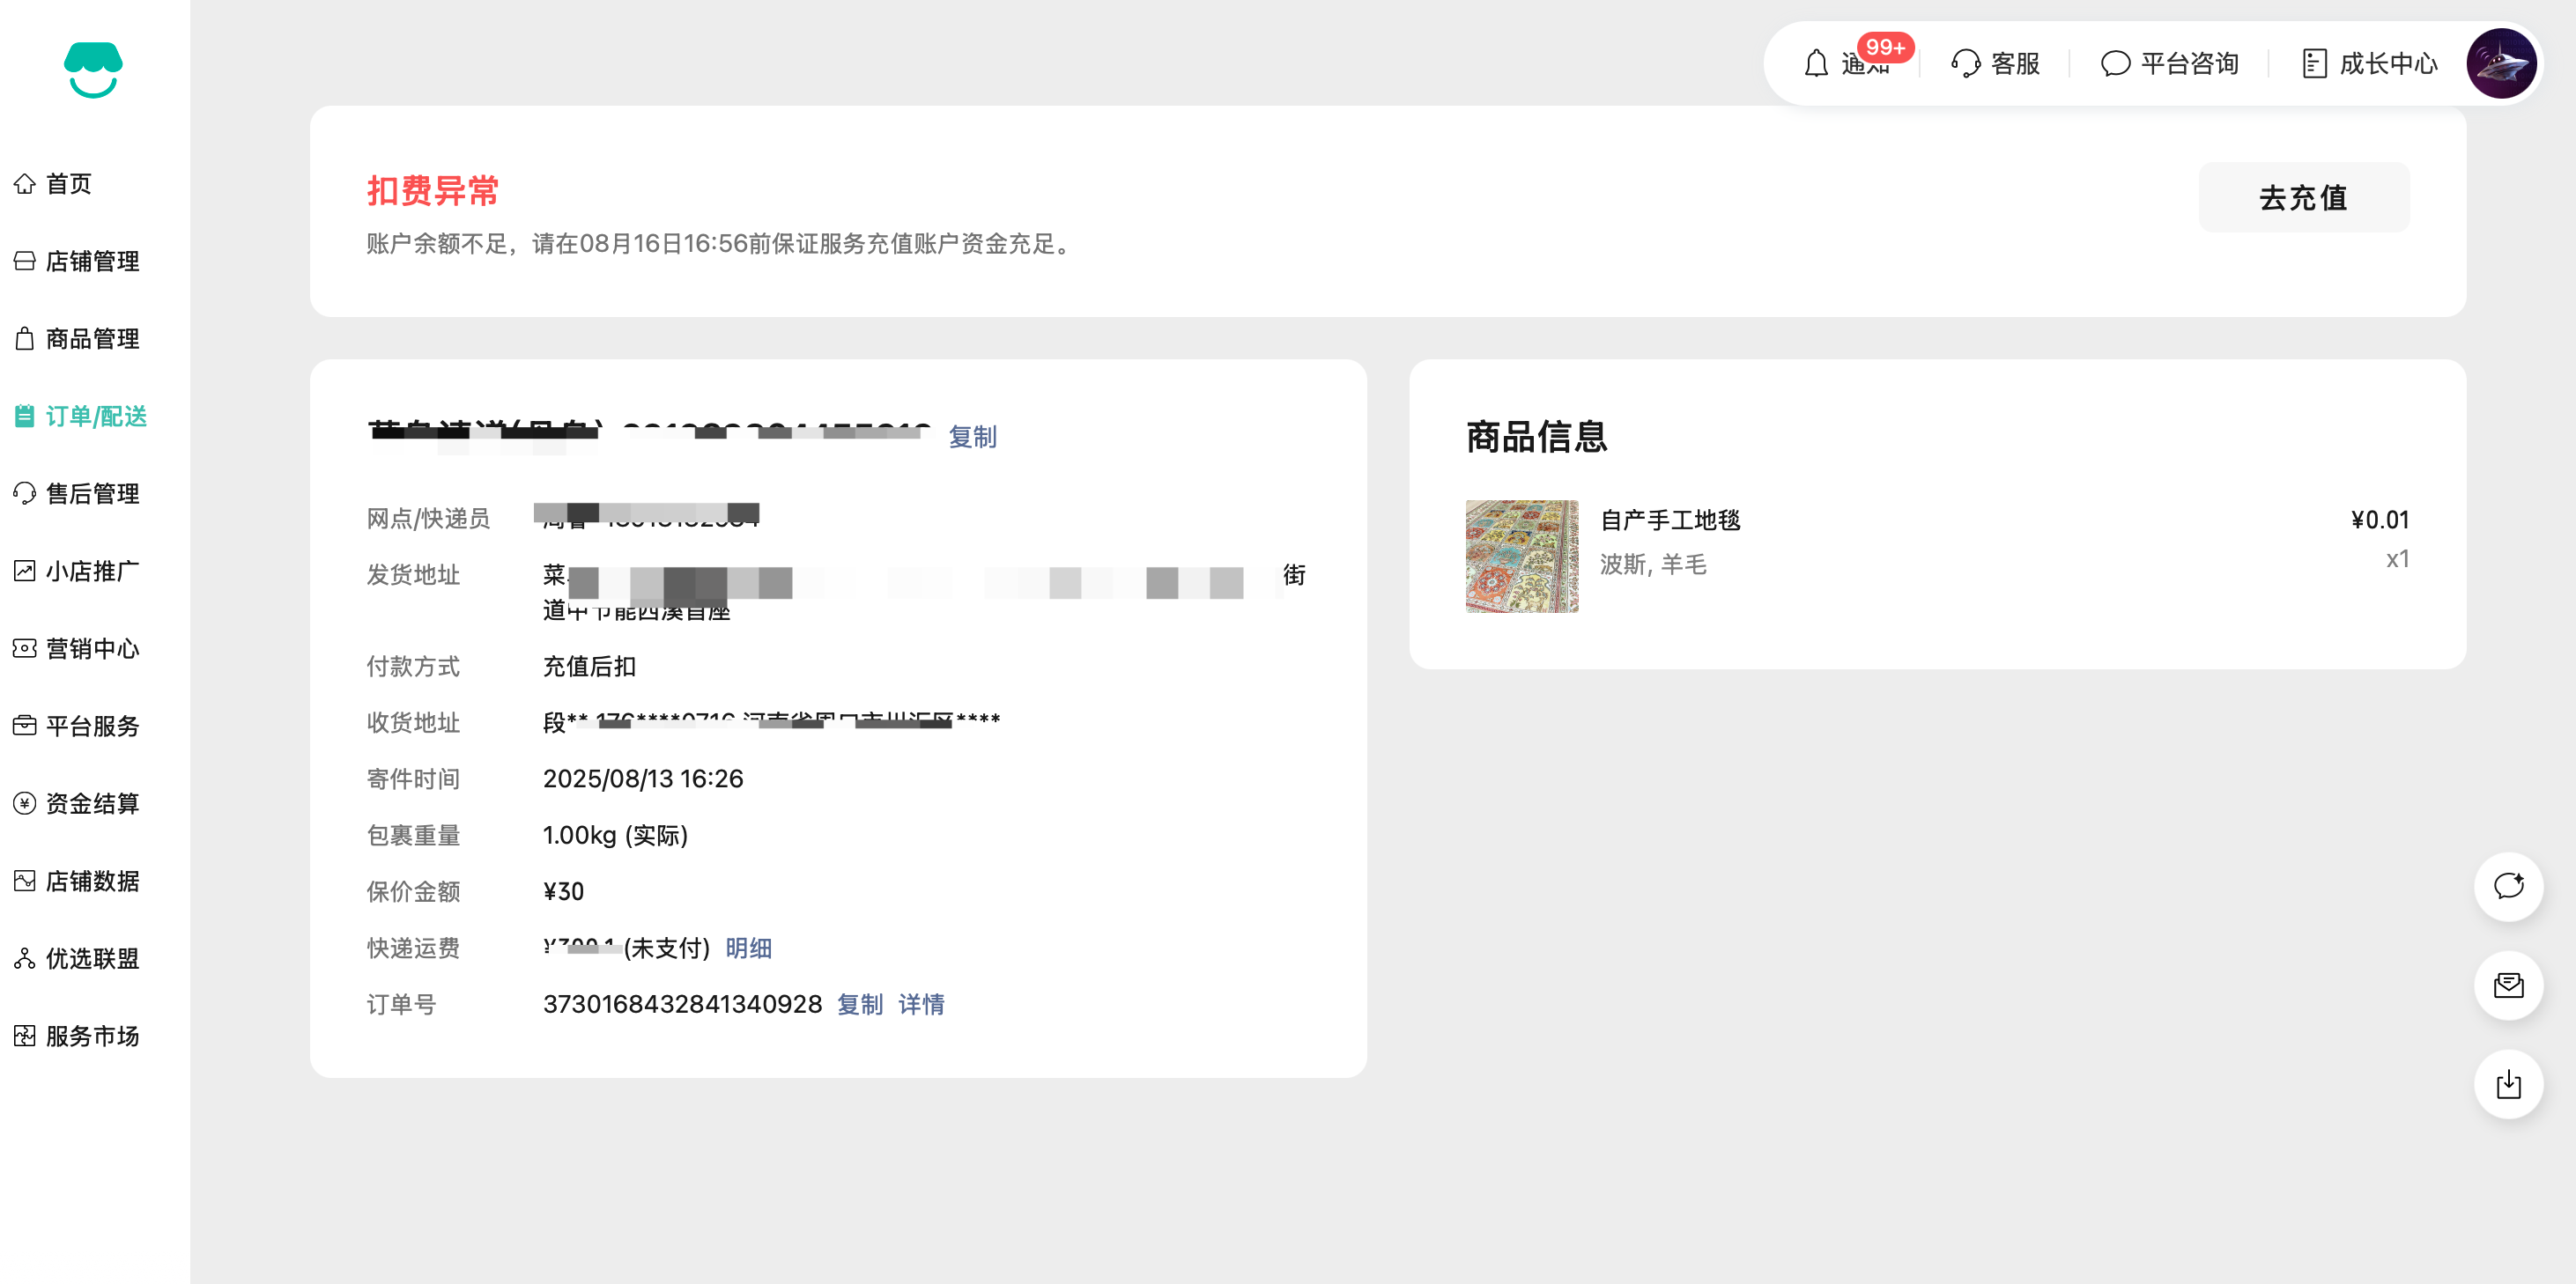This screenshot has width=2576, height=1284.
Task: Open 商品管理 sidebar menu
Action: click(x=92, y=339)
